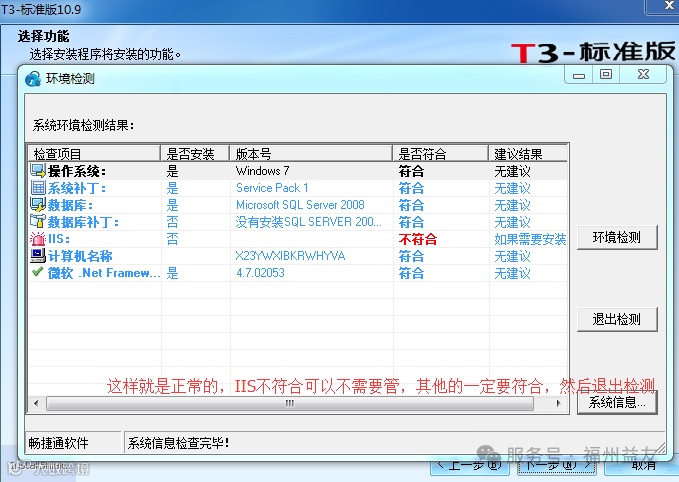The image size is (679, 482).
Task: Click 取消 in the installer window
Action: 642,467
